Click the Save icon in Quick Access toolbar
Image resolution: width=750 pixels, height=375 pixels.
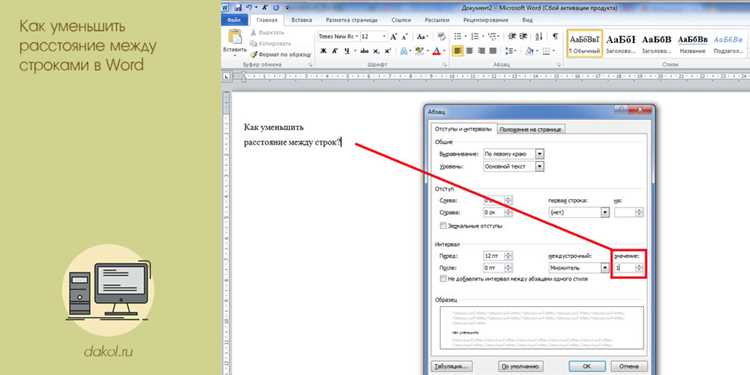point(239,8)
